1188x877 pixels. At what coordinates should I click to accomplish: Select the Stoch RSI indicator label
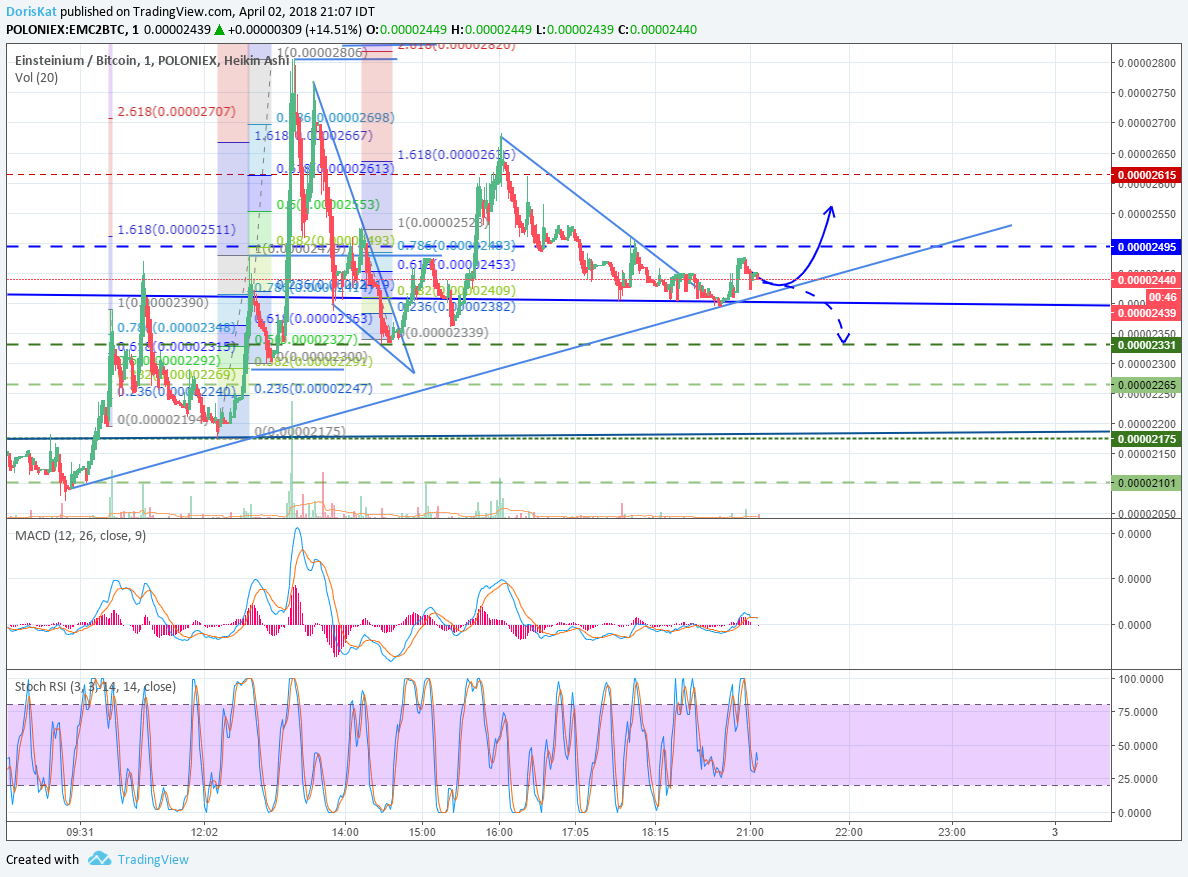coord(95,687)
